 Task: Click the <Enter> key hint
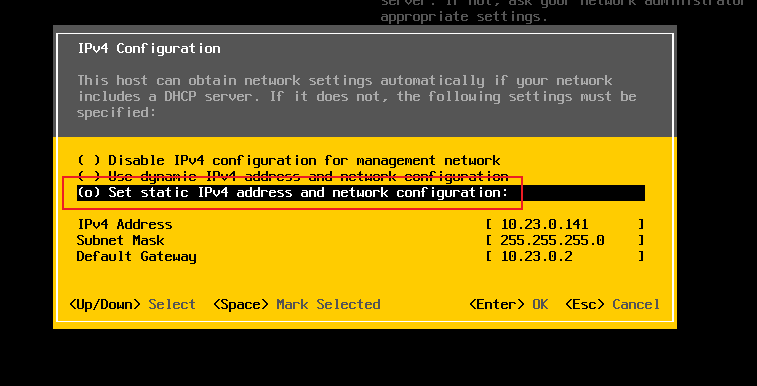pos(497,304)
